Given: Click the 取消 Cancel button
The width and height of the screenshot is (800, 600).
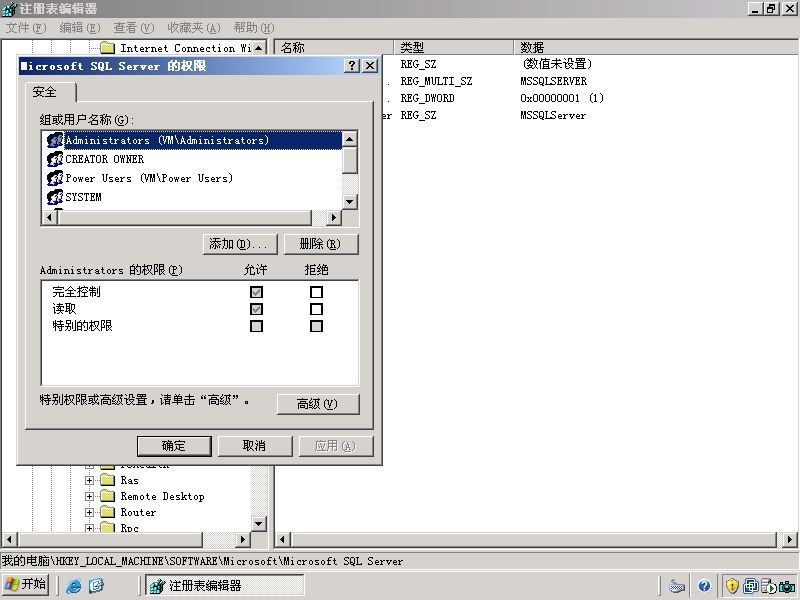Looking at the screenshot, I should click(x=255, y=446).
